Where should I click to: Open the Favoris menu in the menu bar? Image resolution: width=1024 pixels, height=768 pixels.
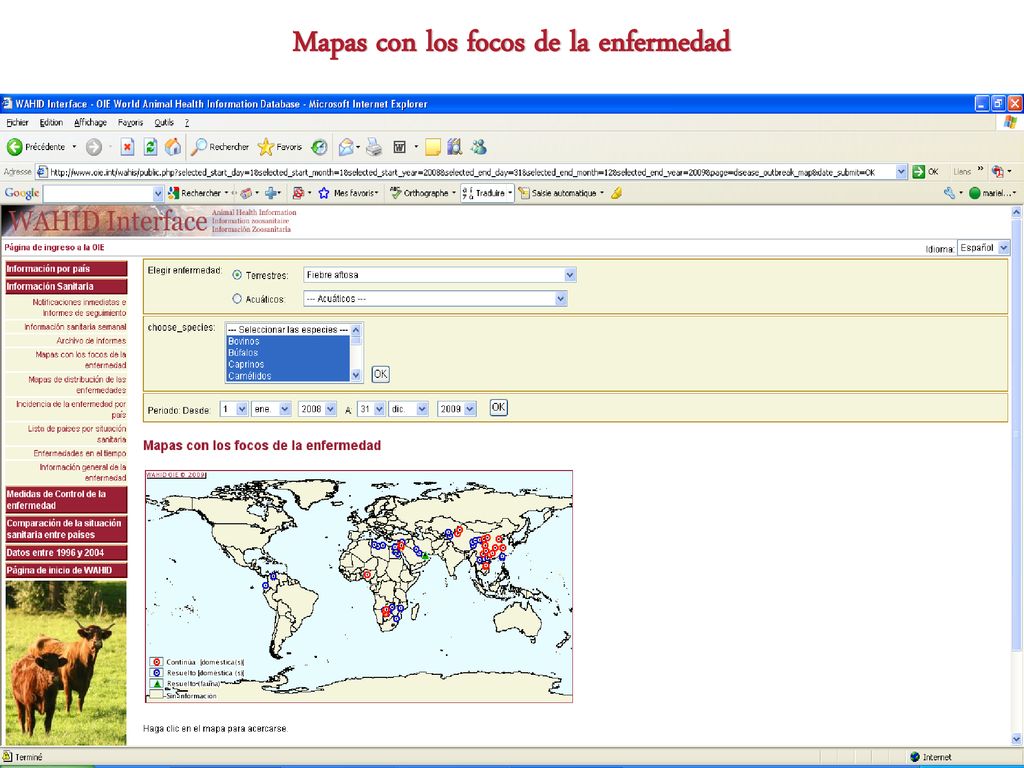coord(130,123)
